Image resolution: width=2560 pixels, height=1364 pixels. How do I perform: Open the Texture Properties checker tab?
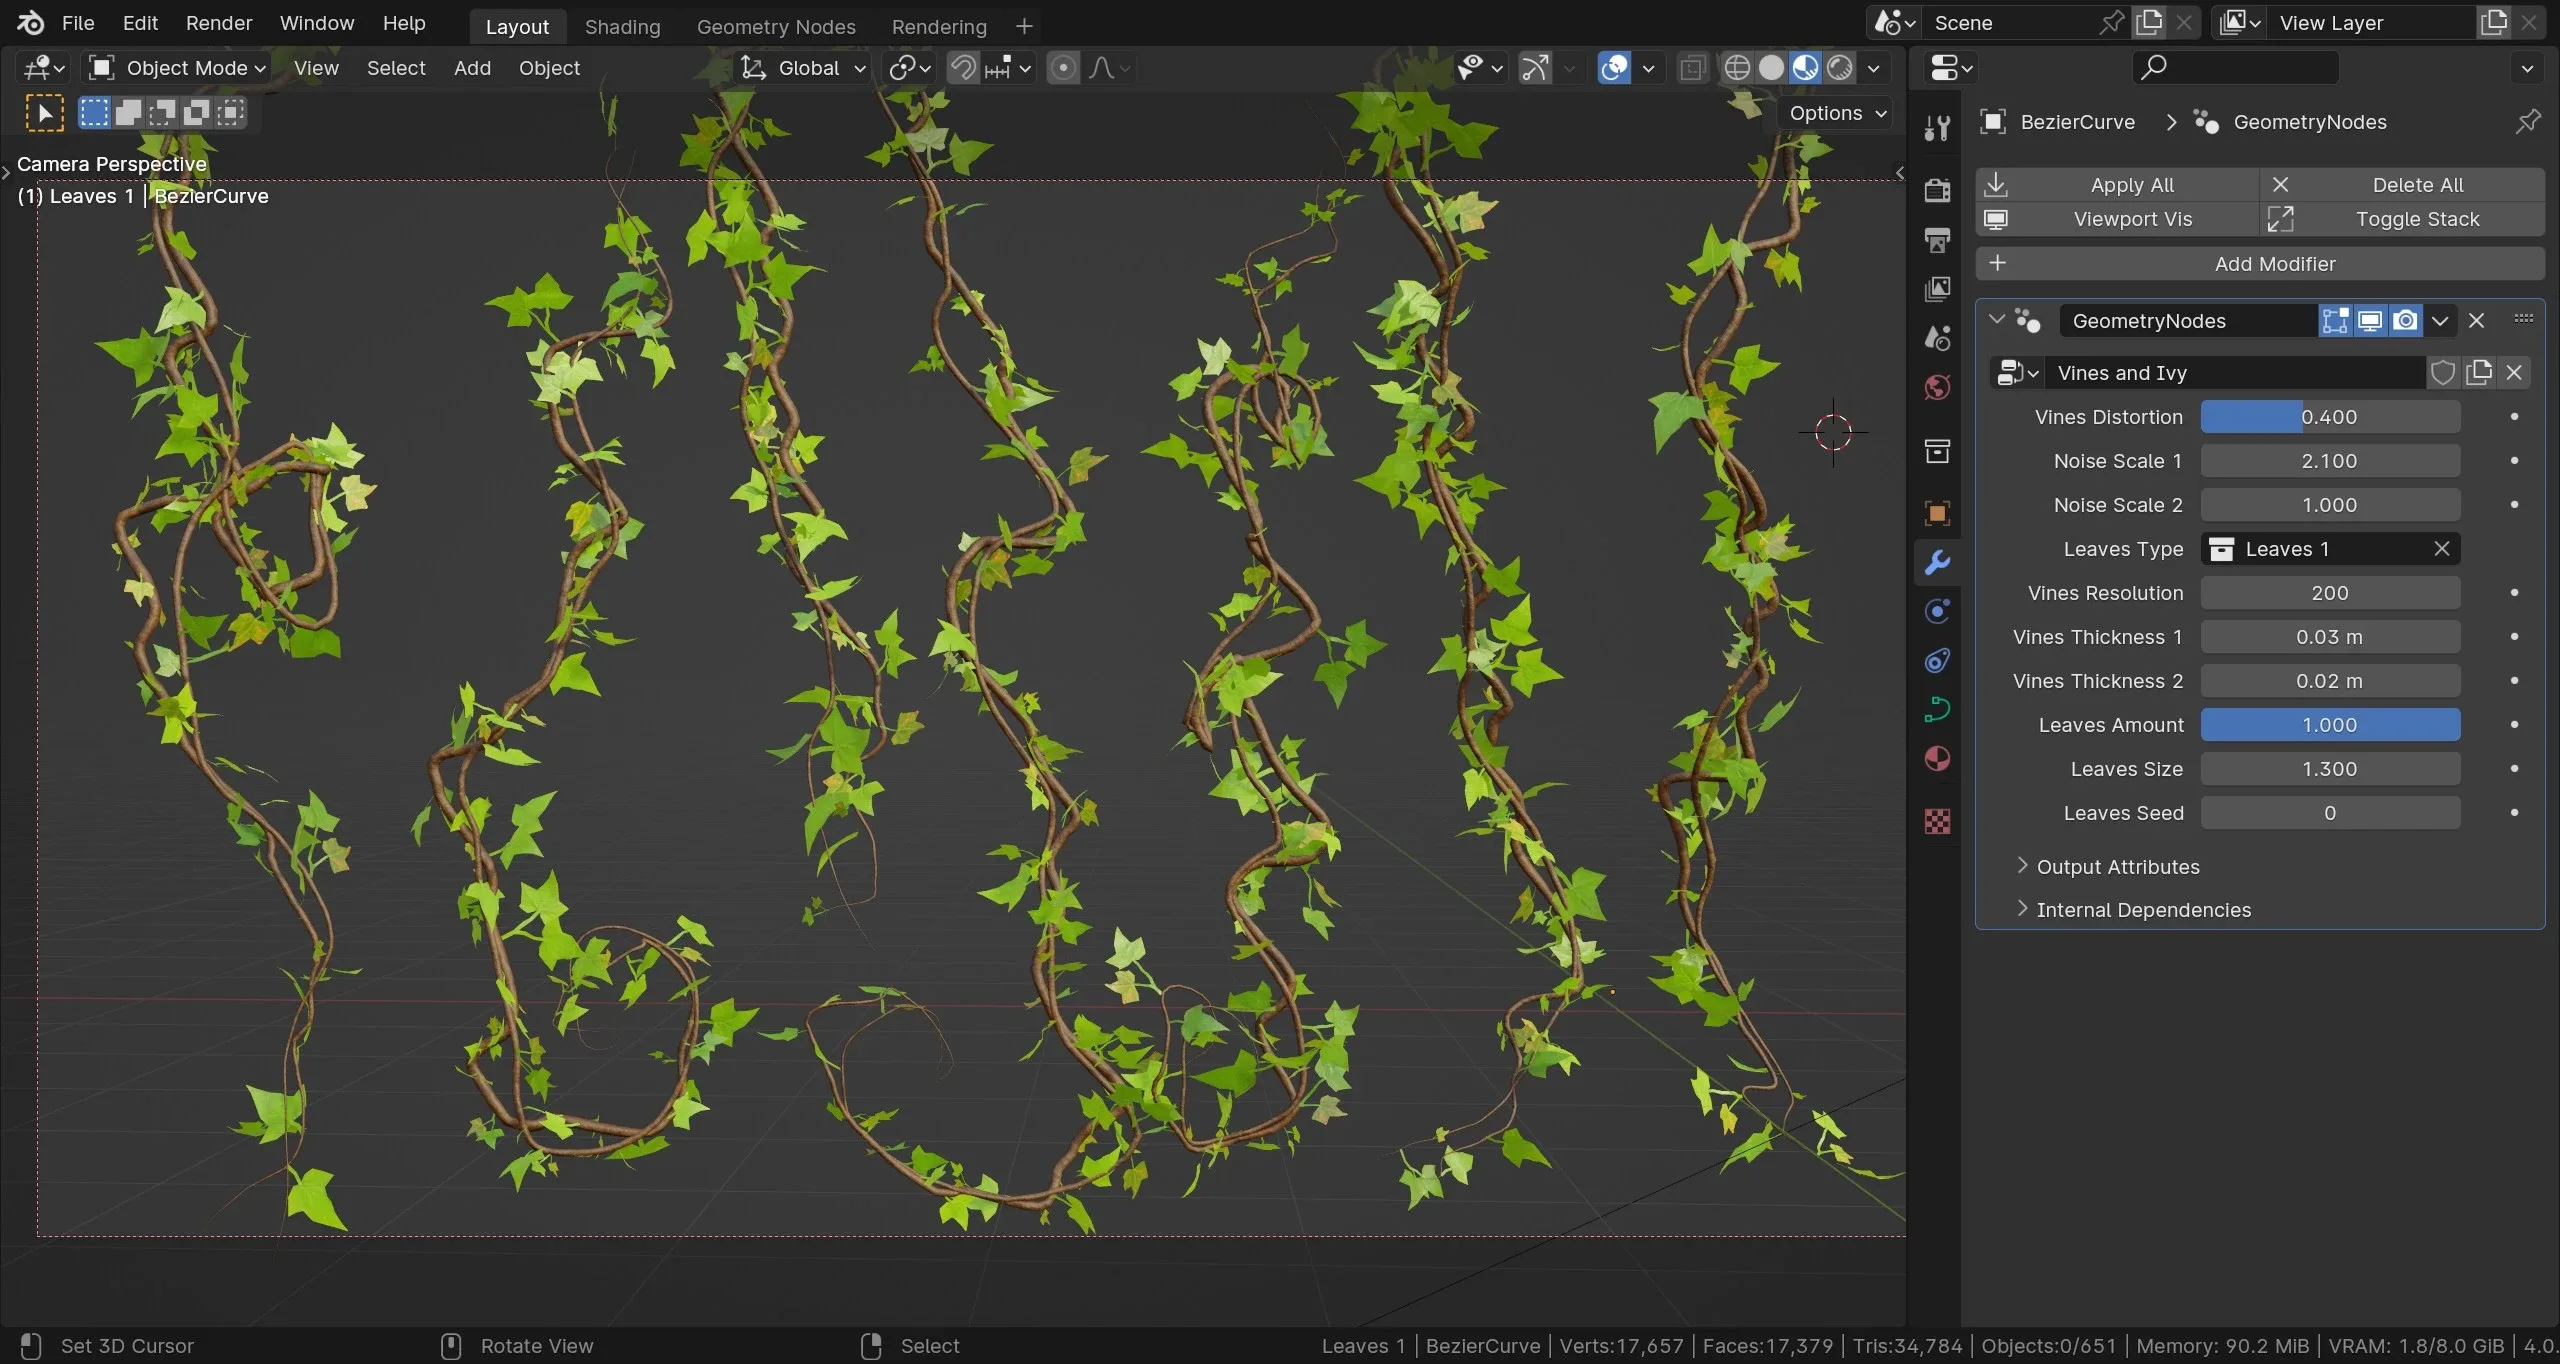[x=1938, y=821]
